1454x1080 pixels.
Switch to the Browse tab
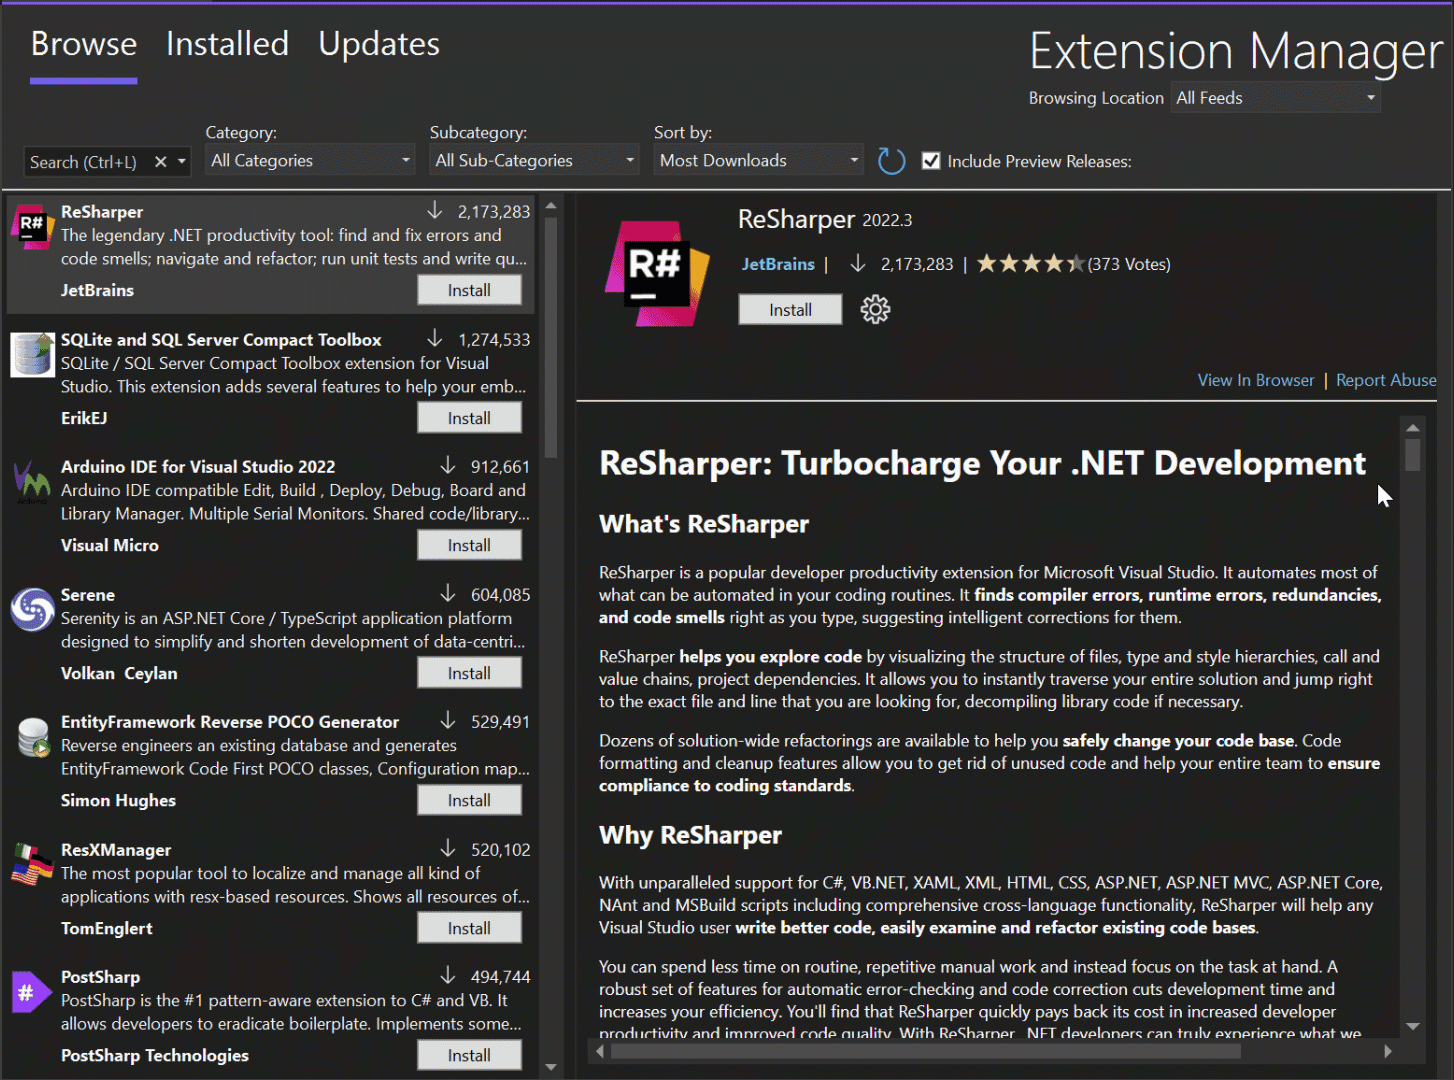coord(84,44)
